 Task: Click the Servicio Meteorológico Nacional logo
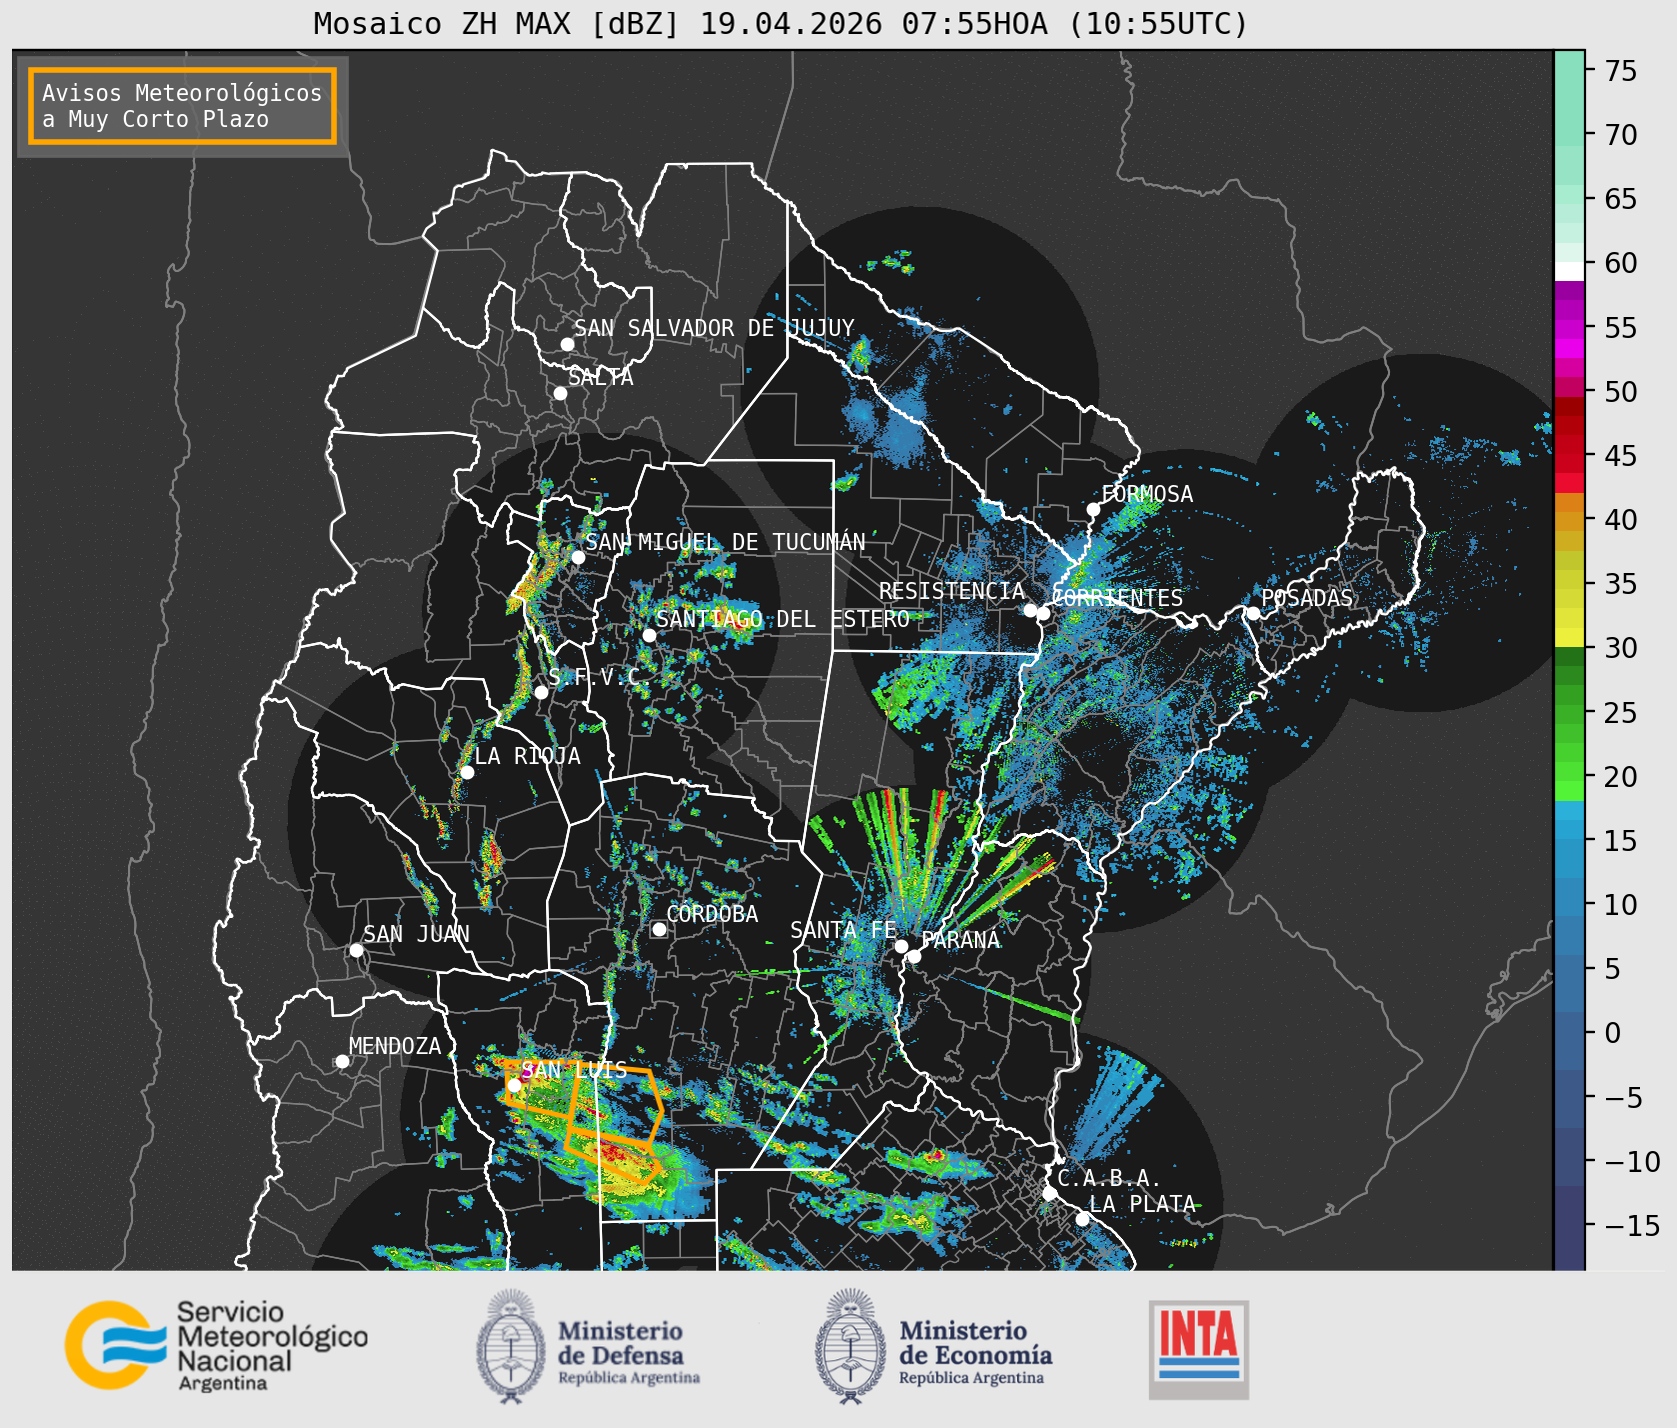pyautogui.click(x=217, y=1345)
